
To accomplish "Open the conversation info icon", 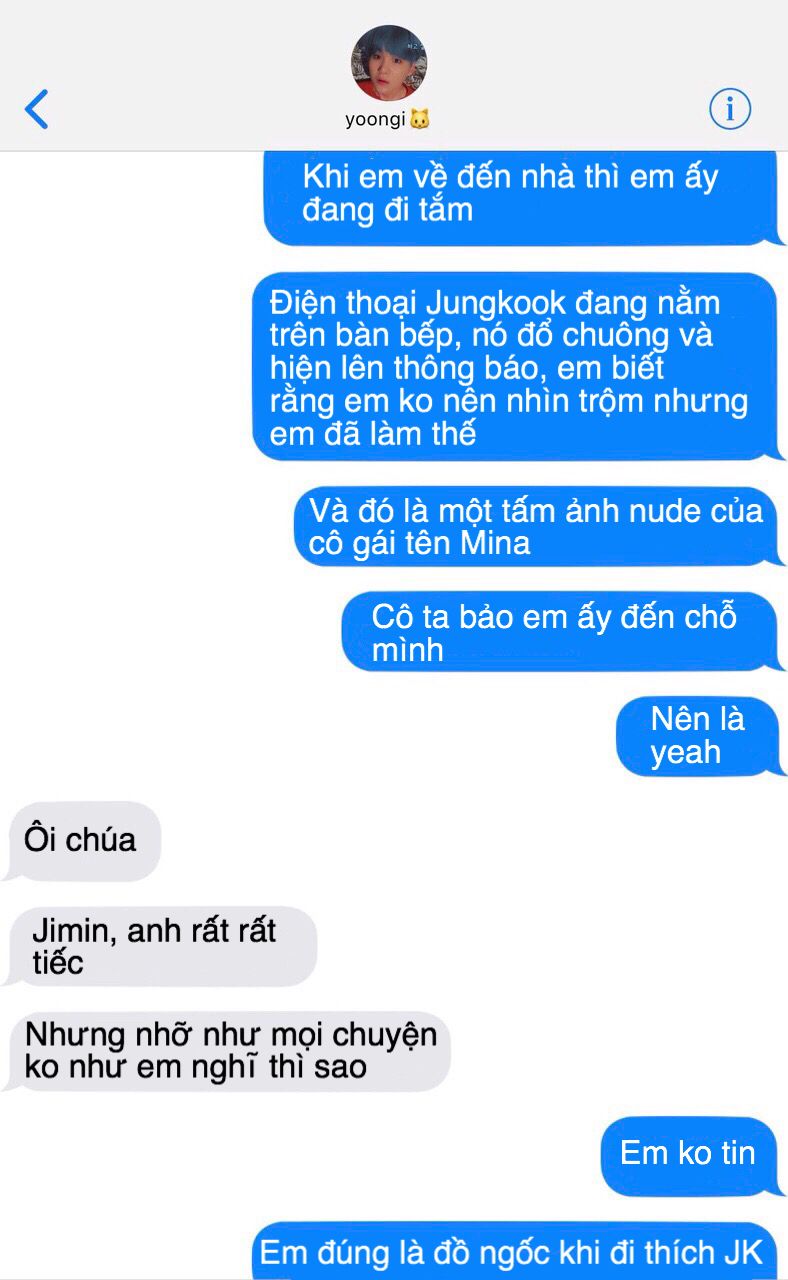I will click(730, 108).
